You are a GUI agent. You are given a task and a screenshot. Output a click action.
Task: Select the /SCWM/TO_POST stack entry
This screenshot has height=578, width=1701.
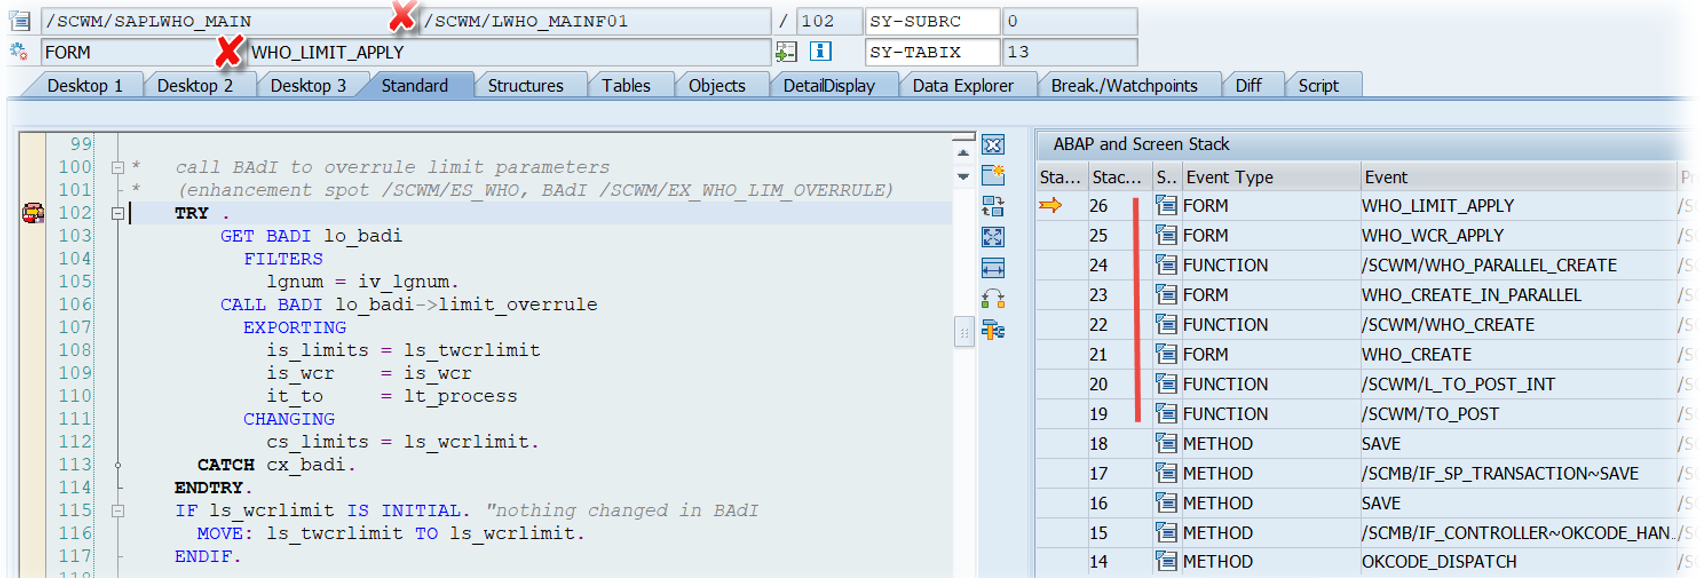pyautogui.click(x=1429, y=413)
